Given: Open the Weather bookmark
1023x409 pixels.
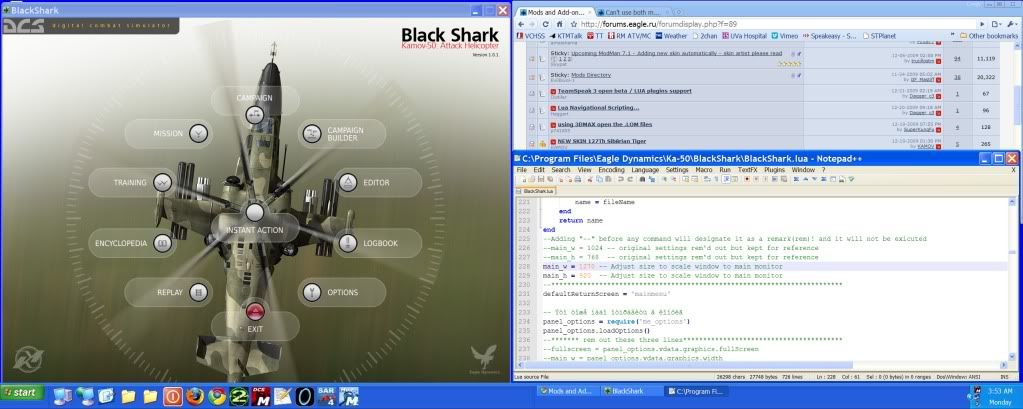Looking at the screenshot, I should point(671,36).
